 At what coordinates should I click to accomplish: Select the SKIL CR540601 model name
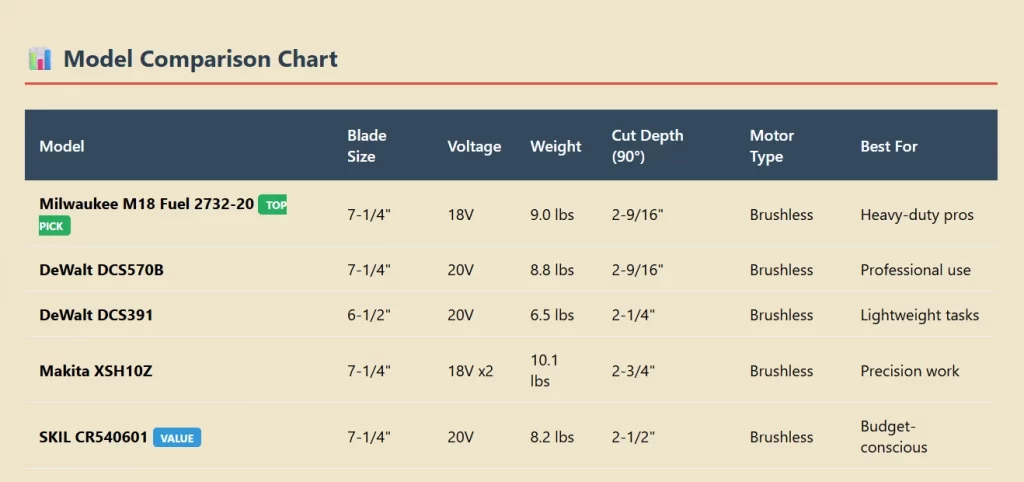(x=93, y=437)
